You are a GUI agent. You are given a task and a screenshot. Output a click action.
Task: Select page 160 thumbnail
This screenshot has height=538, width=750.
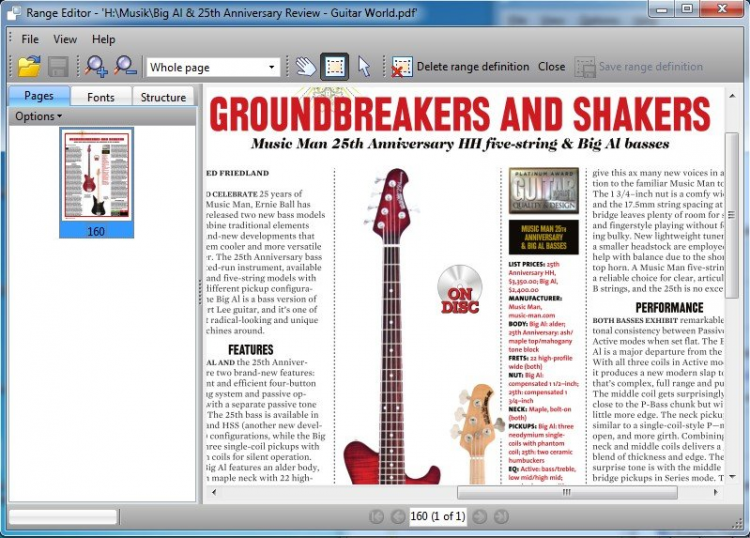(97, 182)
